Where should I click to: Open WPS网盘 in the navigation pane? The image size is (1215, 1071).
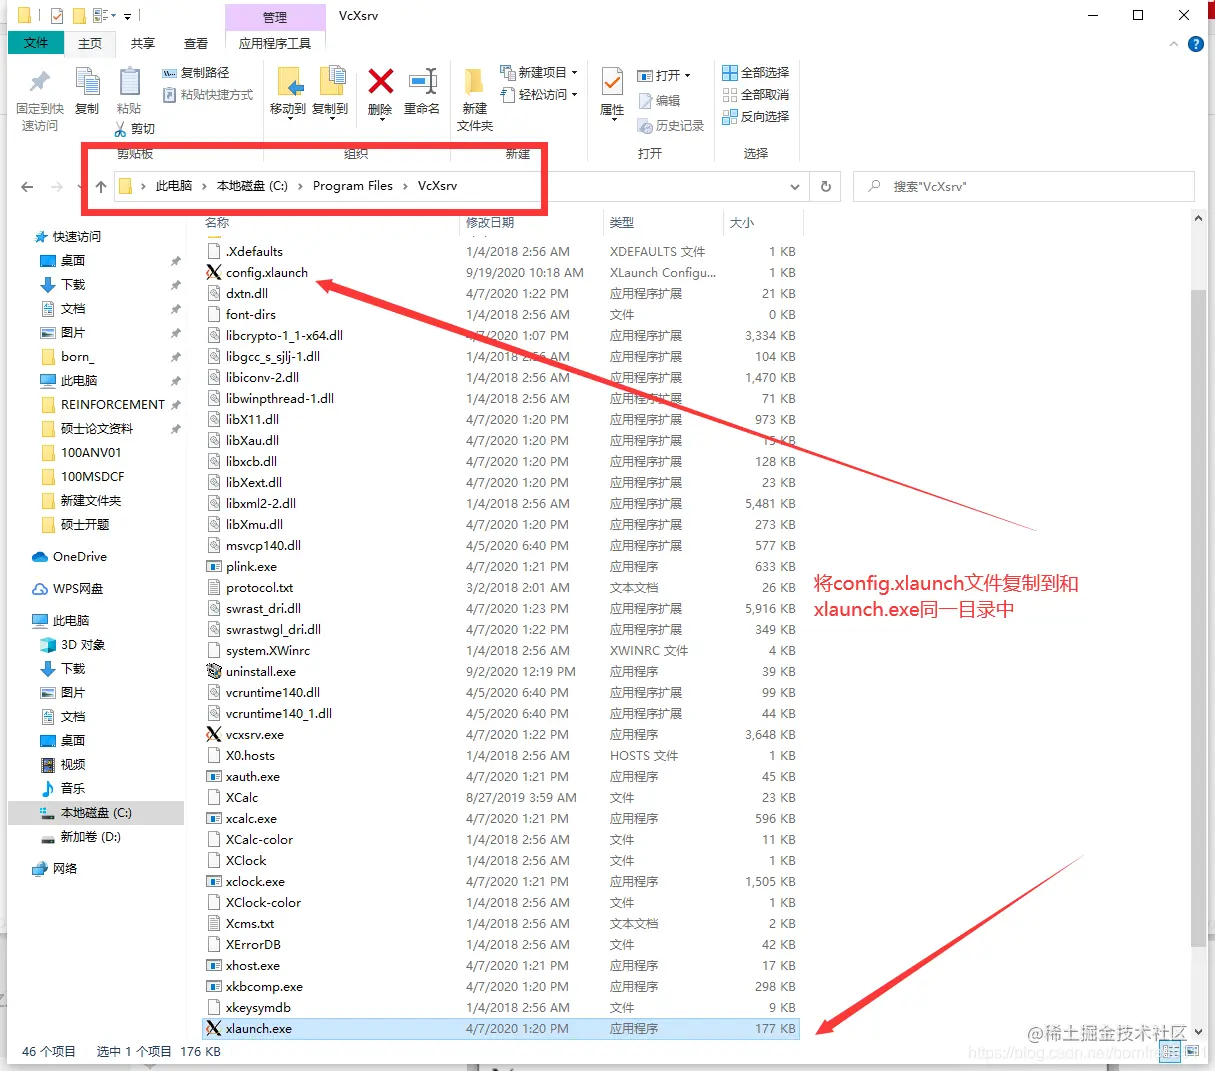[77, 589]
